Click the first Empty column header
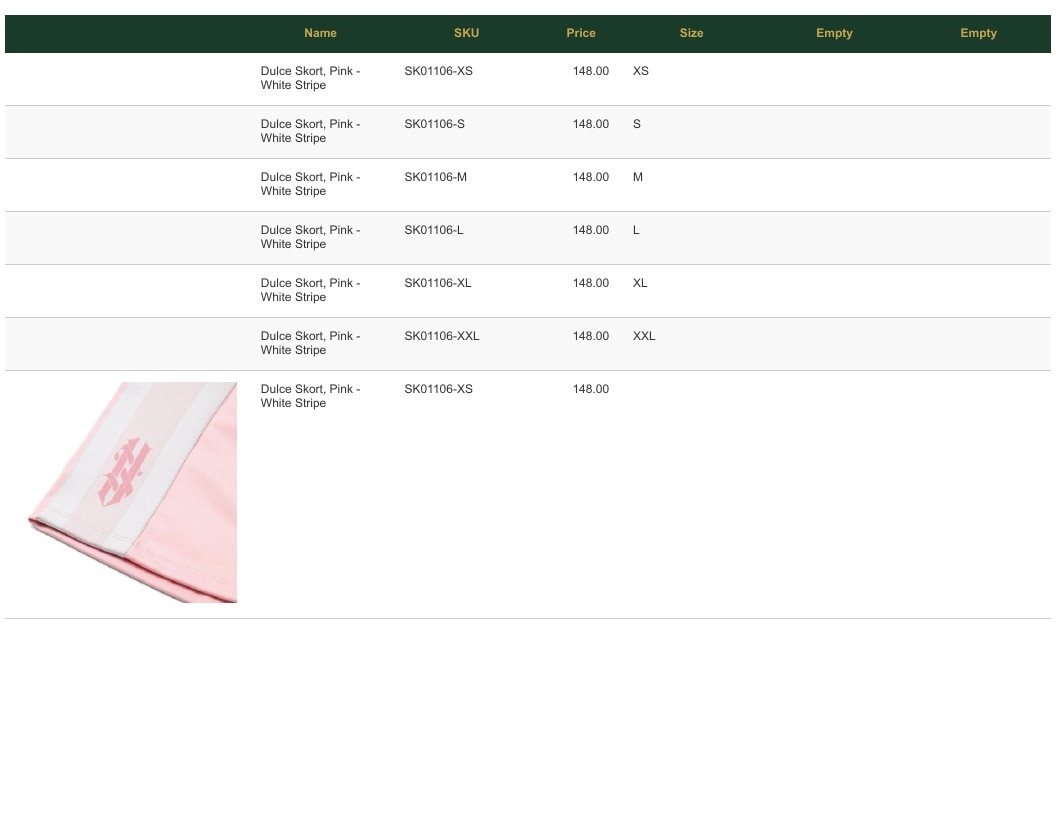This screenshot has width=1056, height=816. (x=834, y=33)
